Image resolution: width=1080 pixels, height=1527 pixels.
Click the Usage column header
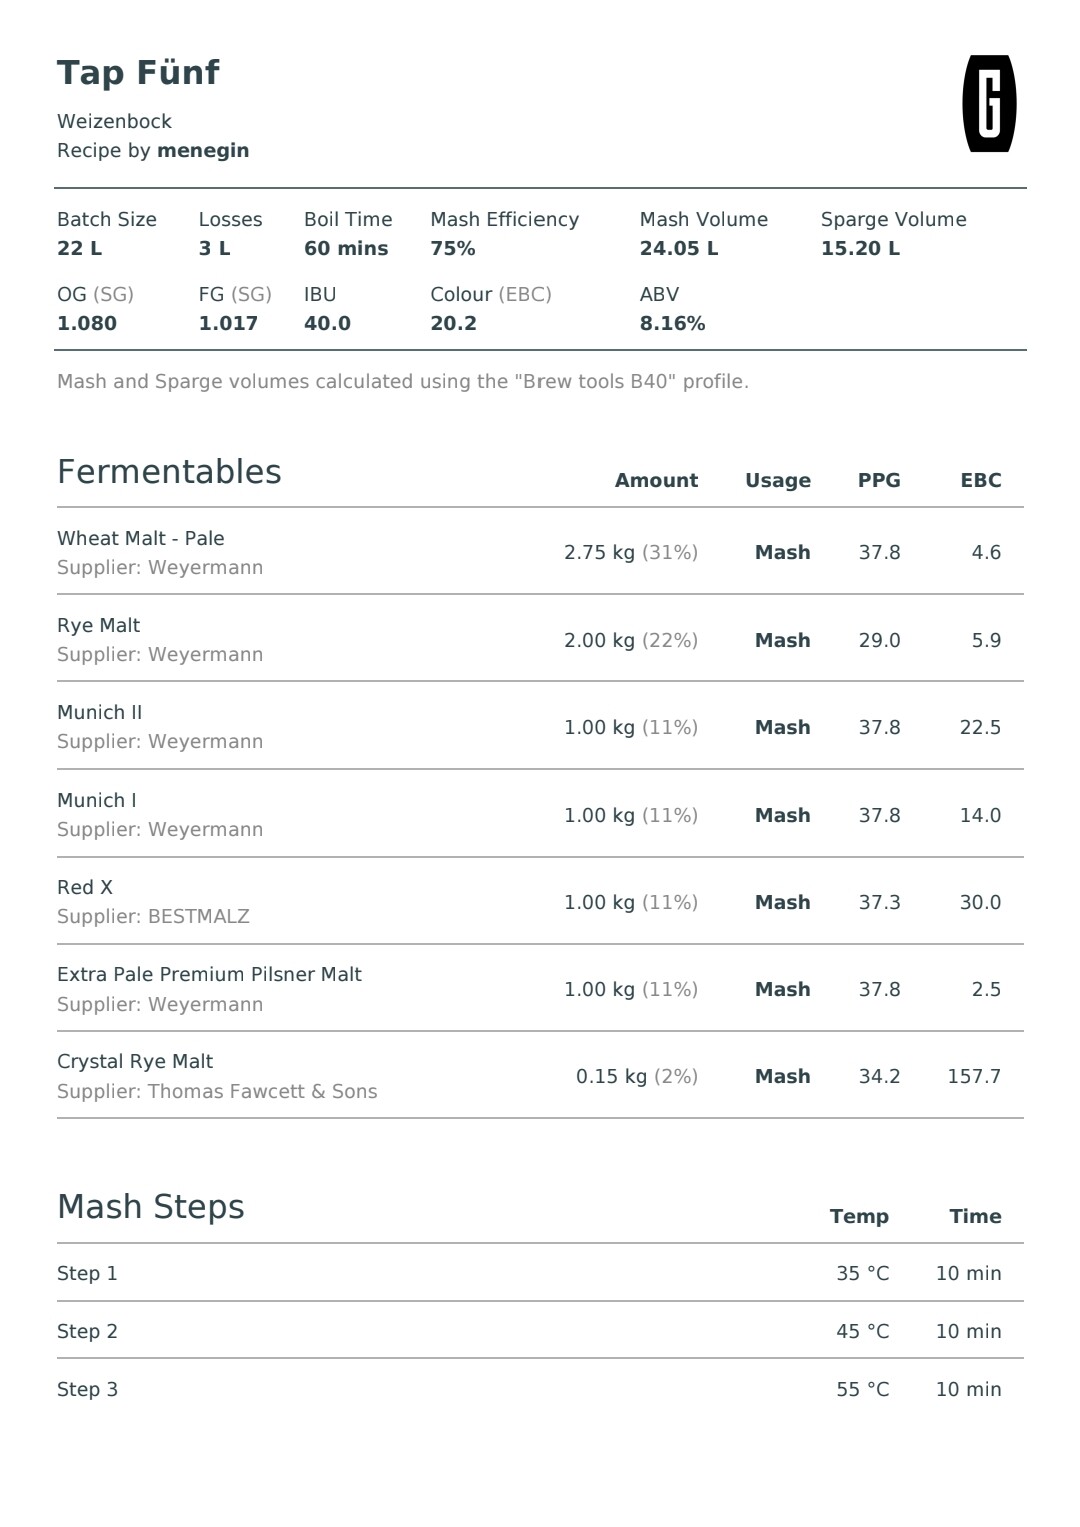tap(778, 481)
